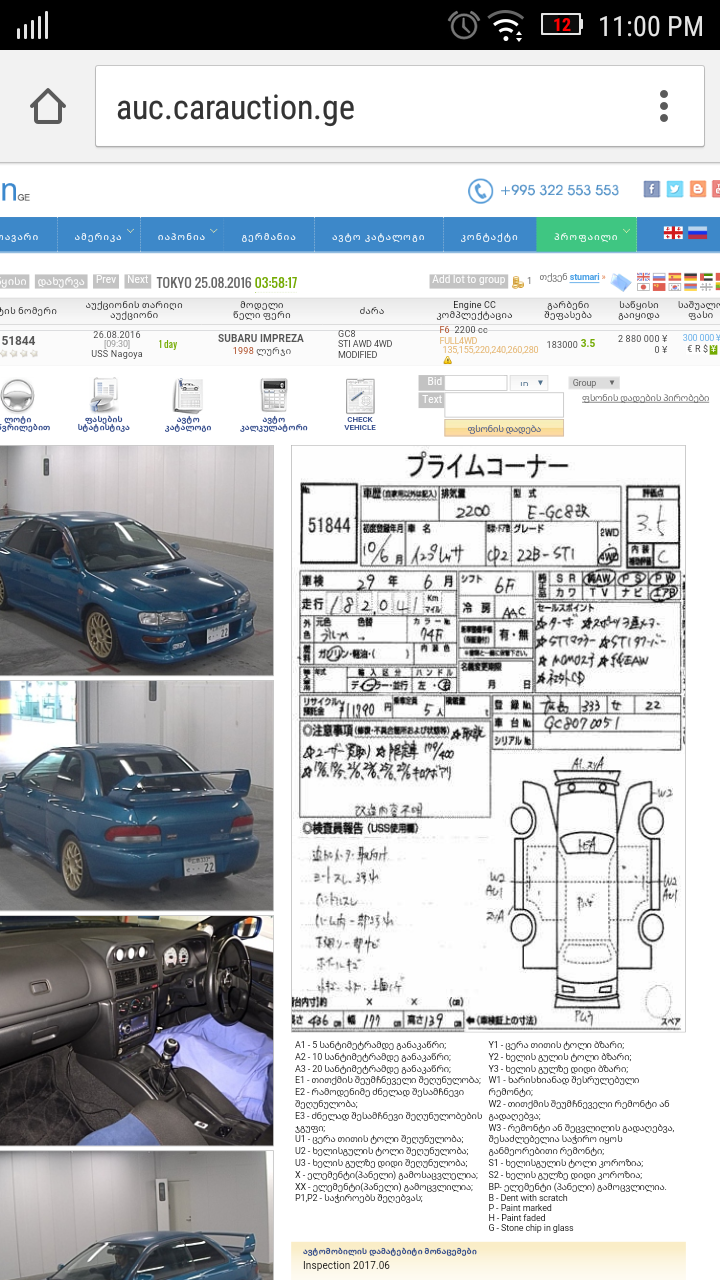Open the Group dropdown

(594, 383)
